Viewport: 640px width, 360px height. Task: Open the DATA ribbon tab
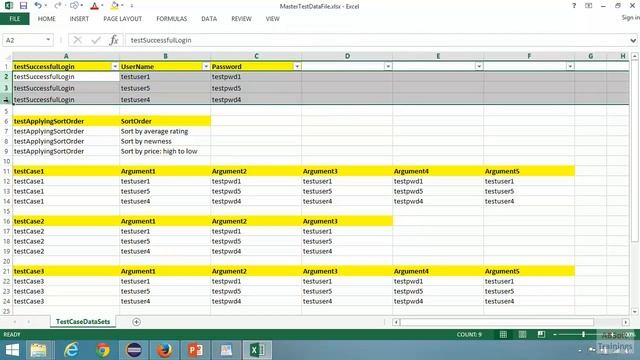[x=209, y=19]
